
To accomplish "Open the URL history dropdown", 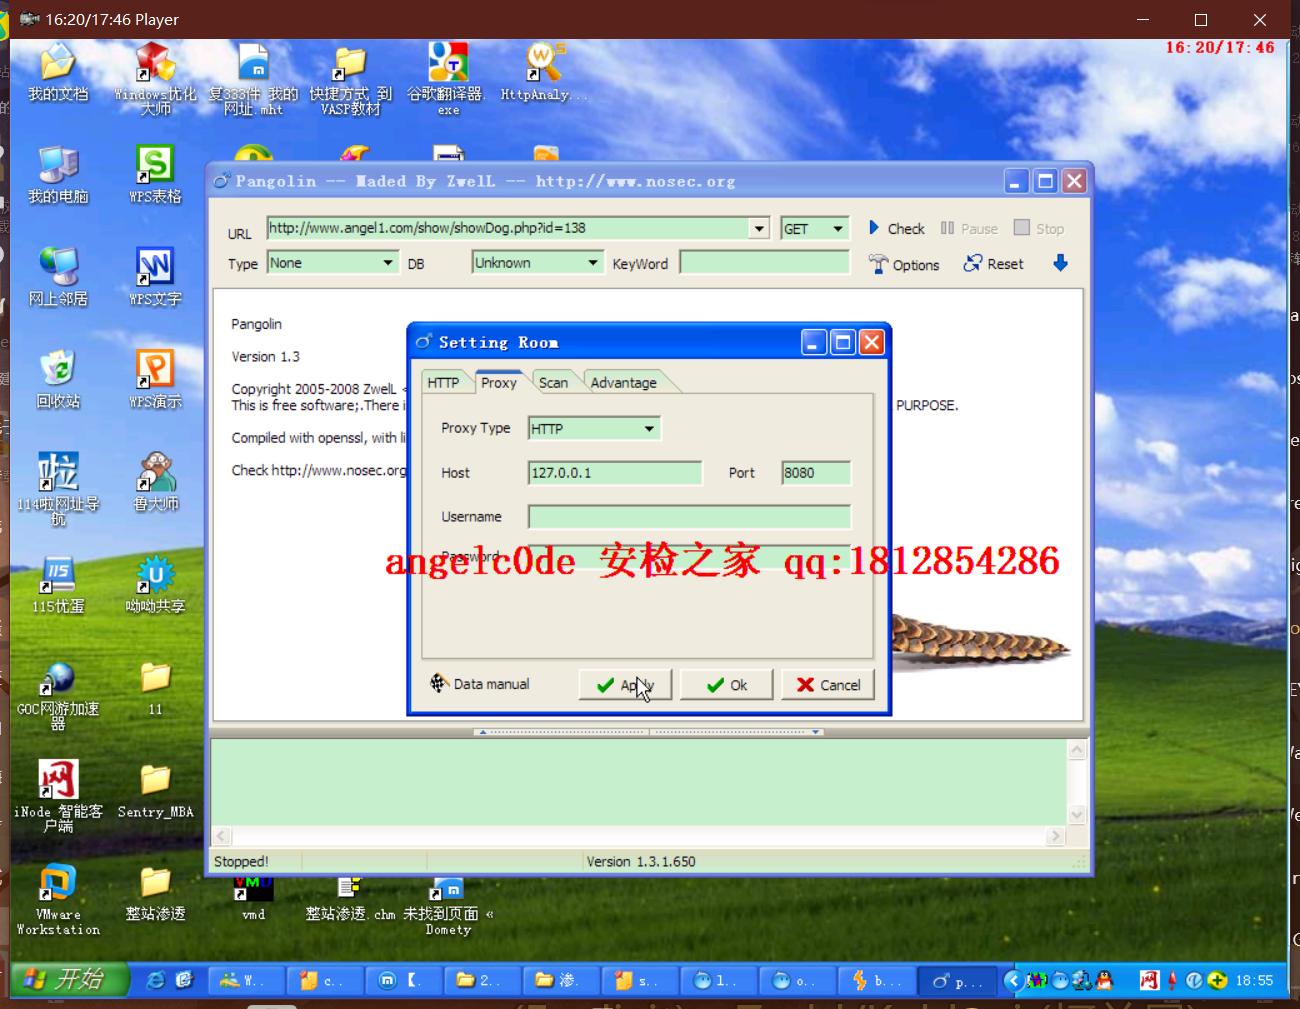I will (x=759, y=228).
